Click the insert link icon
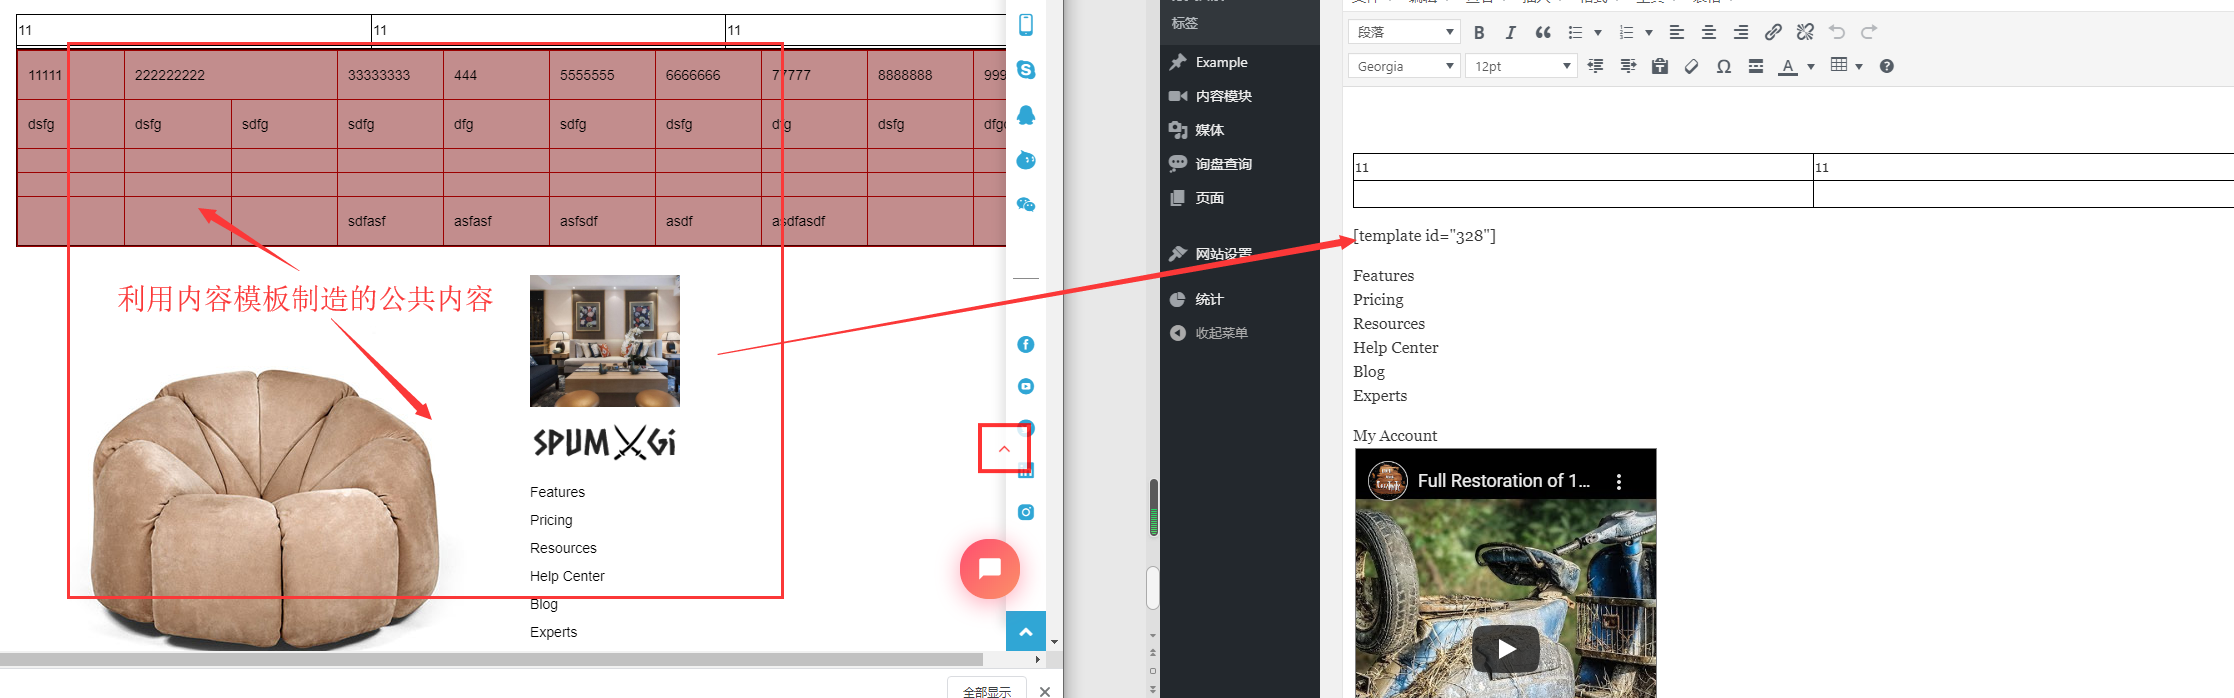The image size is (2234, 698). tap(1773, 32)
